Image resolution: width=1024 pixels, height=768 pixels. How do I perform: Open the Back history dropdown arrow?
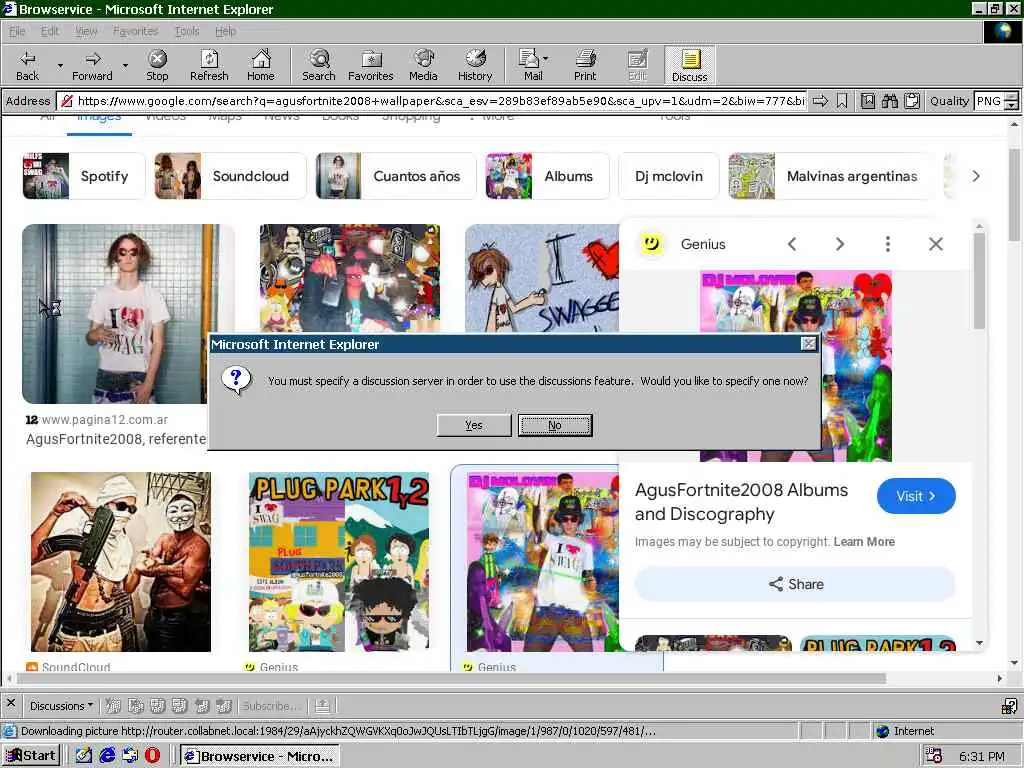pyautogui.click(x=60, y=65)
